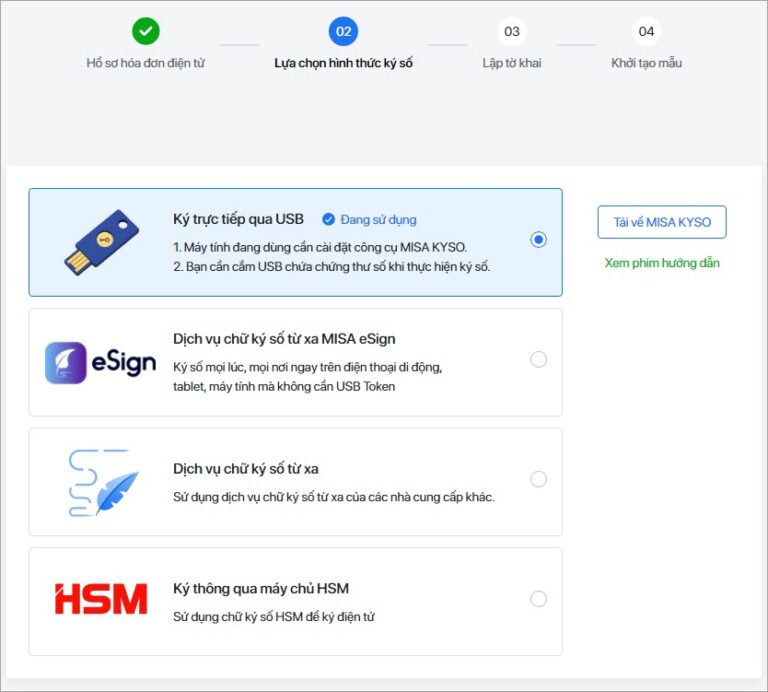Screen dimensions: 768x692
Task: Click the green completed checkmark step icon
Action: [145, 31]
